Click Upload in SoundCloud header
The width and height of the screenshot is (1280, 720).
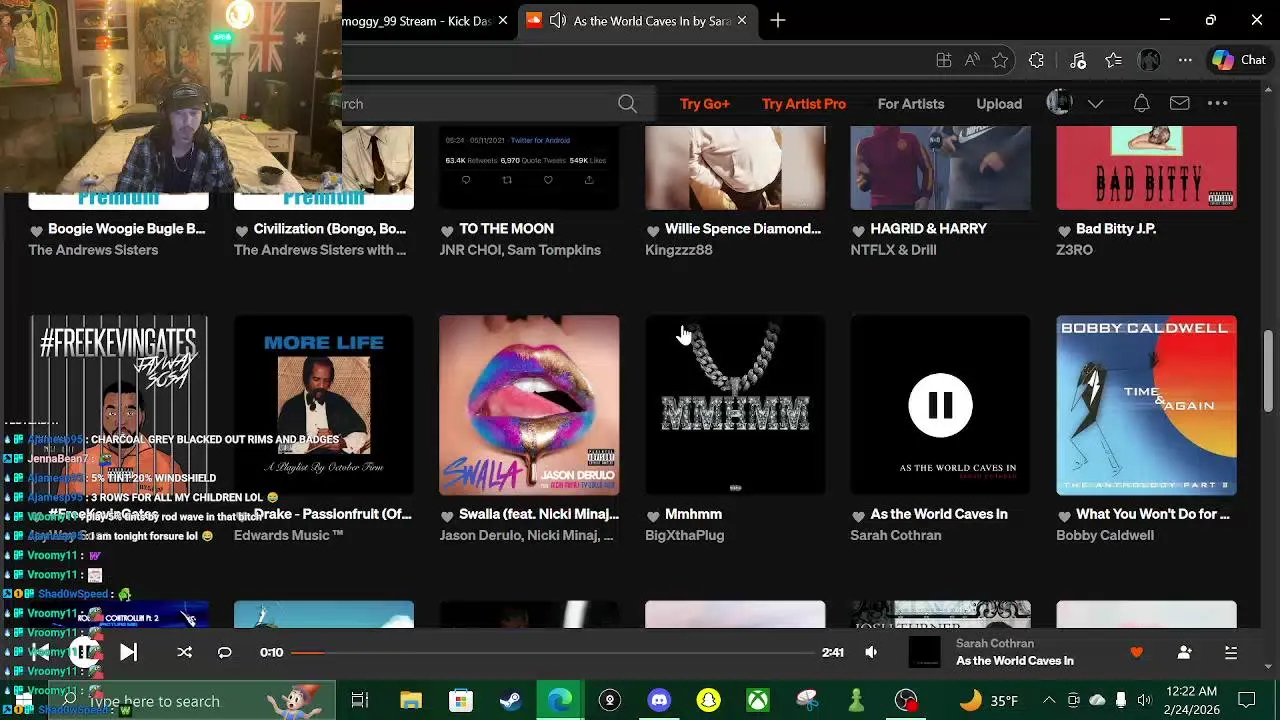[999, 104]
